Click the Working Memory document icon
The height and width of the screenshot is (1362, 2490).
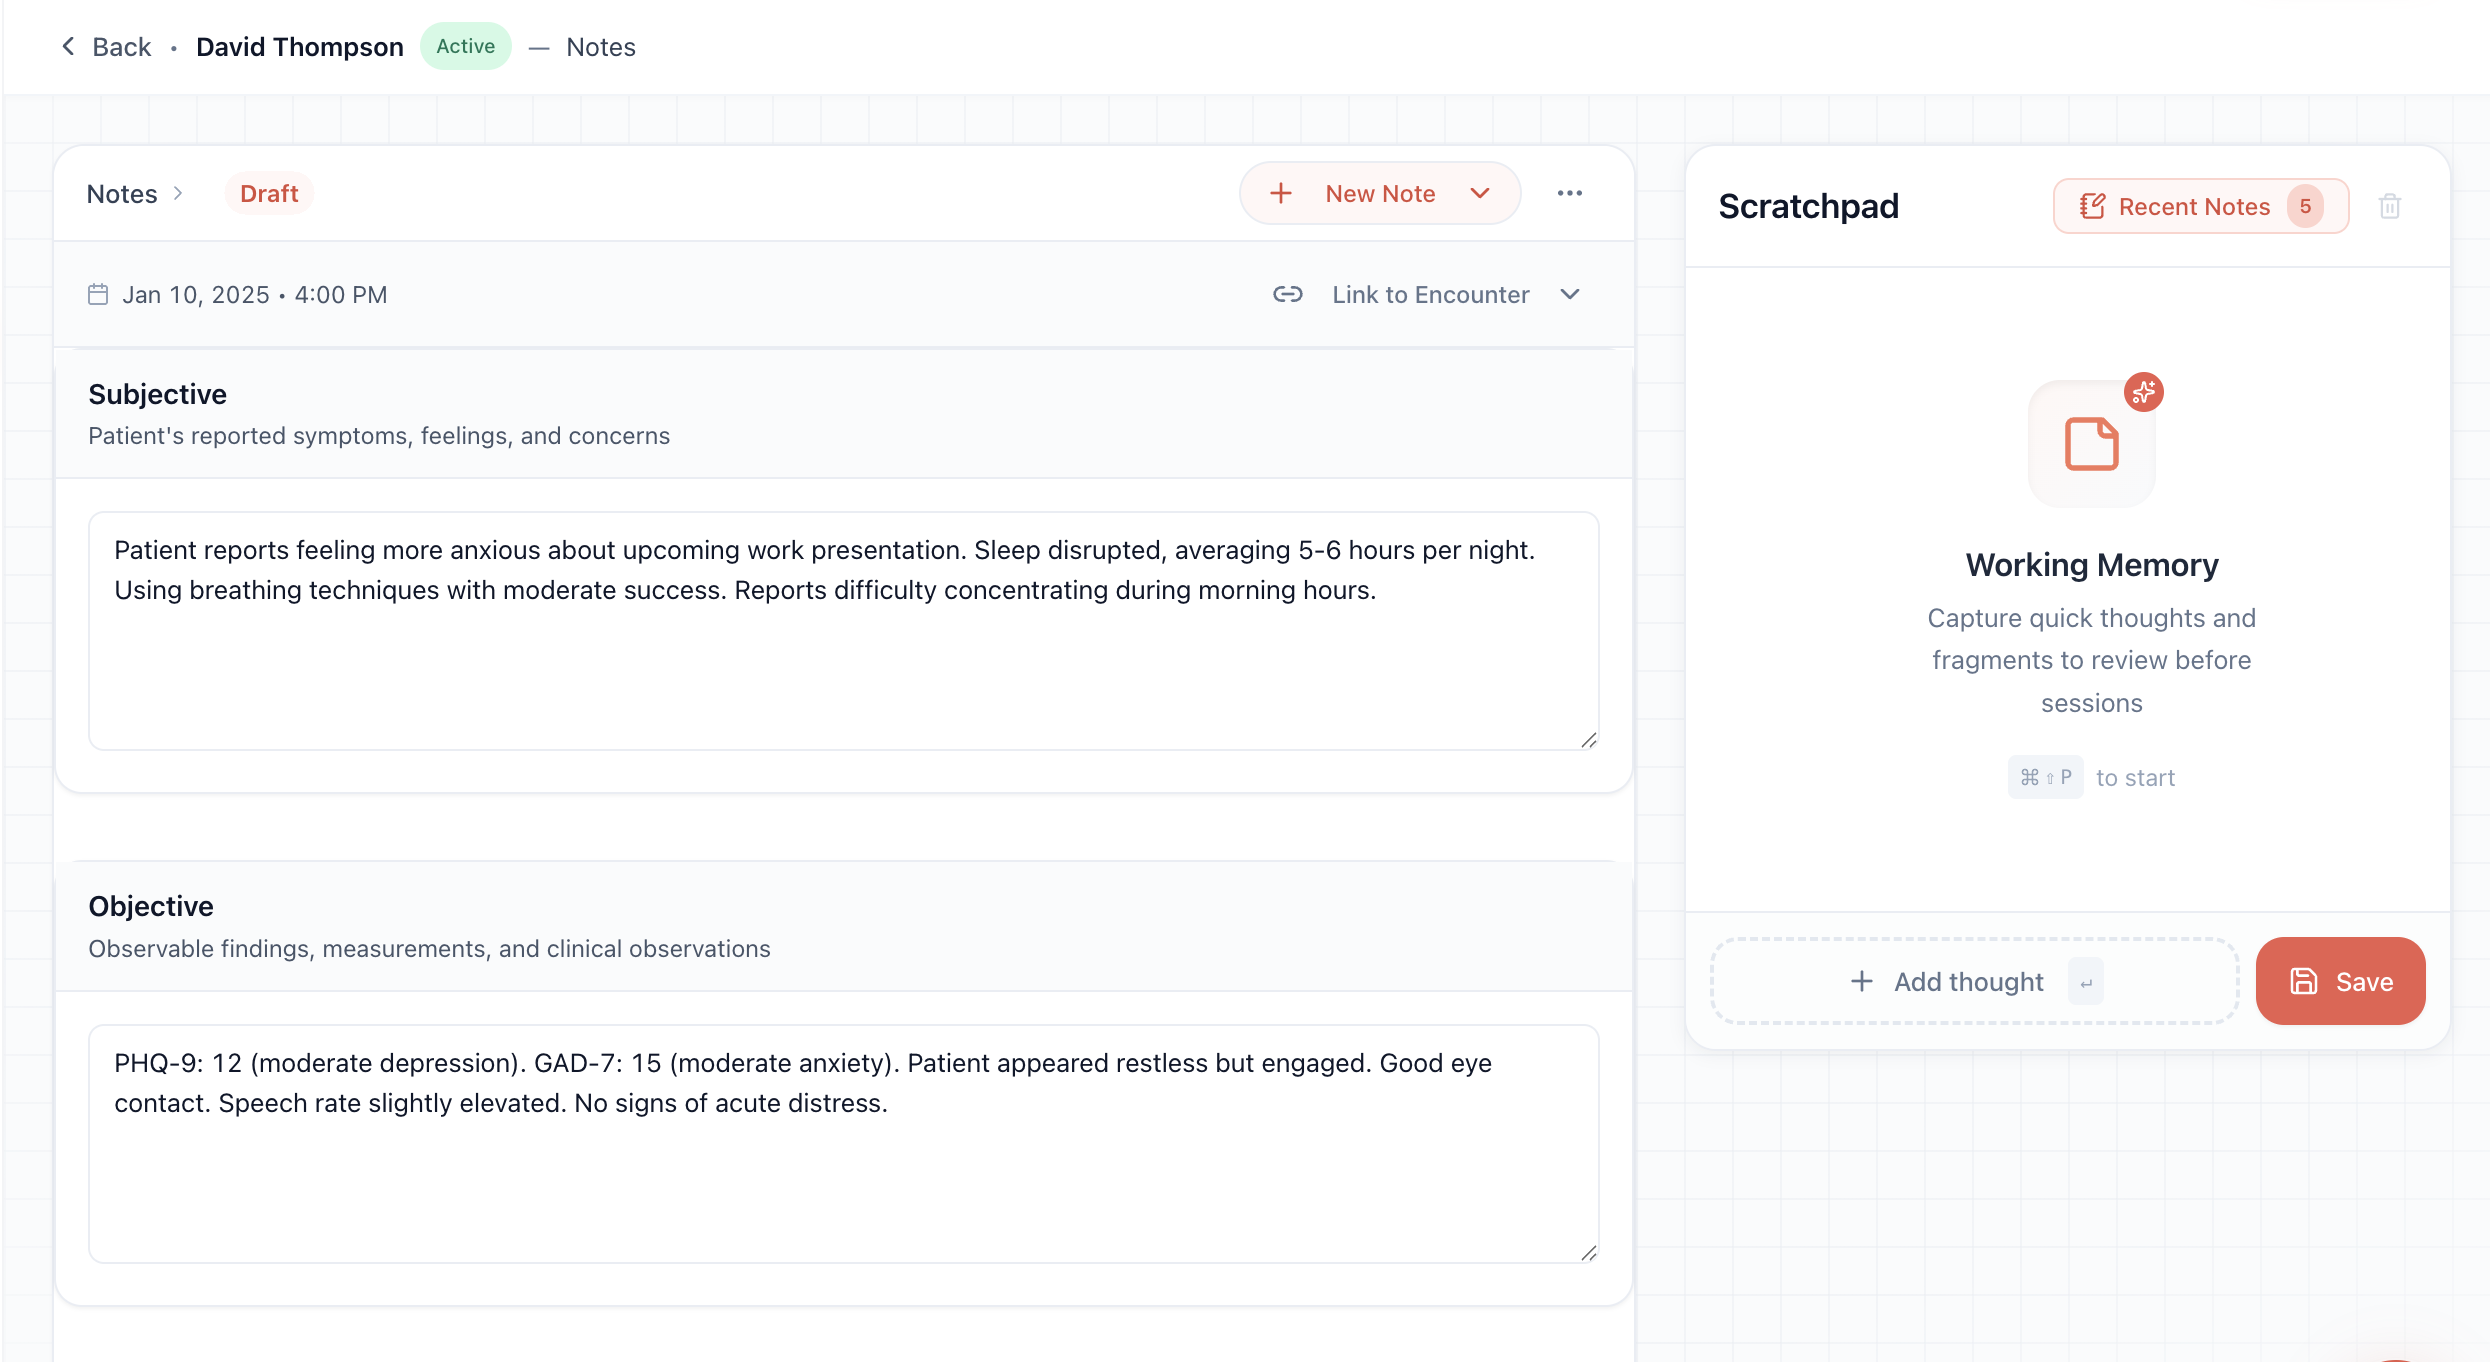(2091, 444)
